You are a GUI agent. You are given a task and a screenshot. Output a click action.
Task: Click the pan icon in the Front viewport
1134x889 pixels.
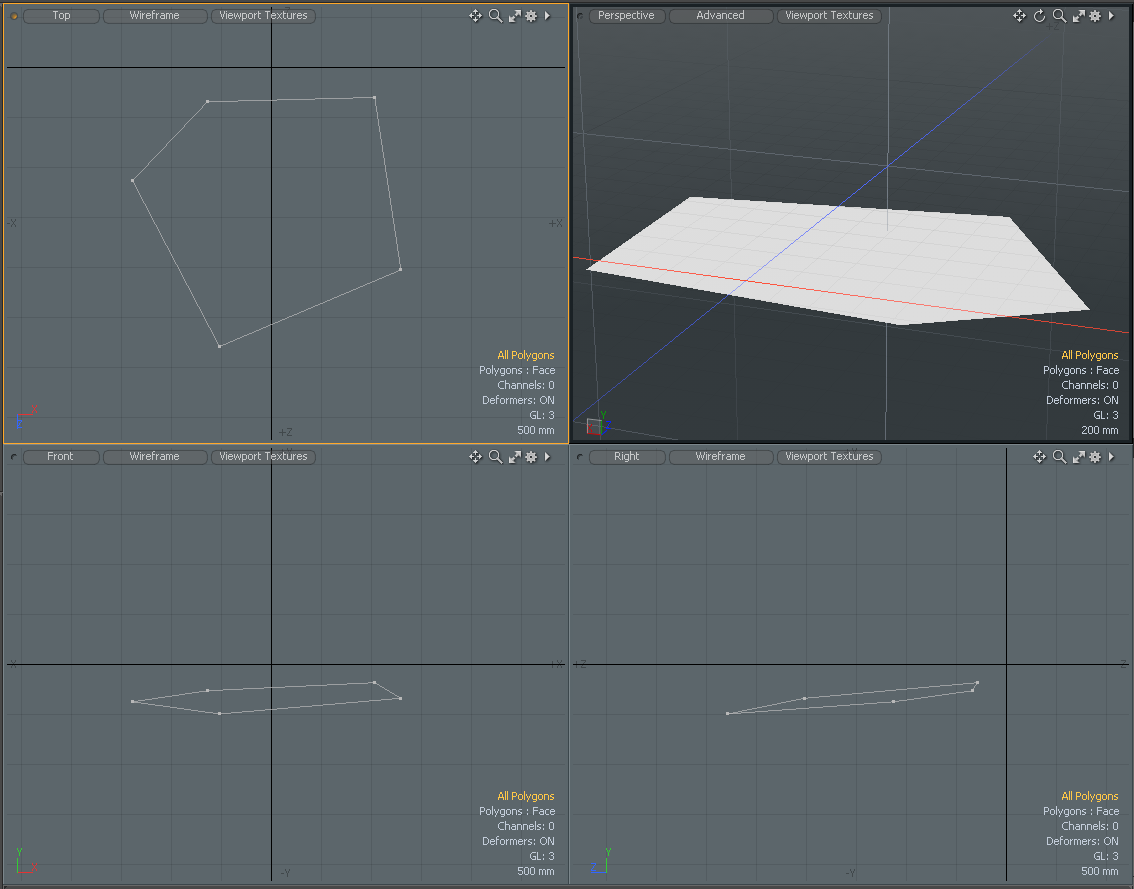476,457
